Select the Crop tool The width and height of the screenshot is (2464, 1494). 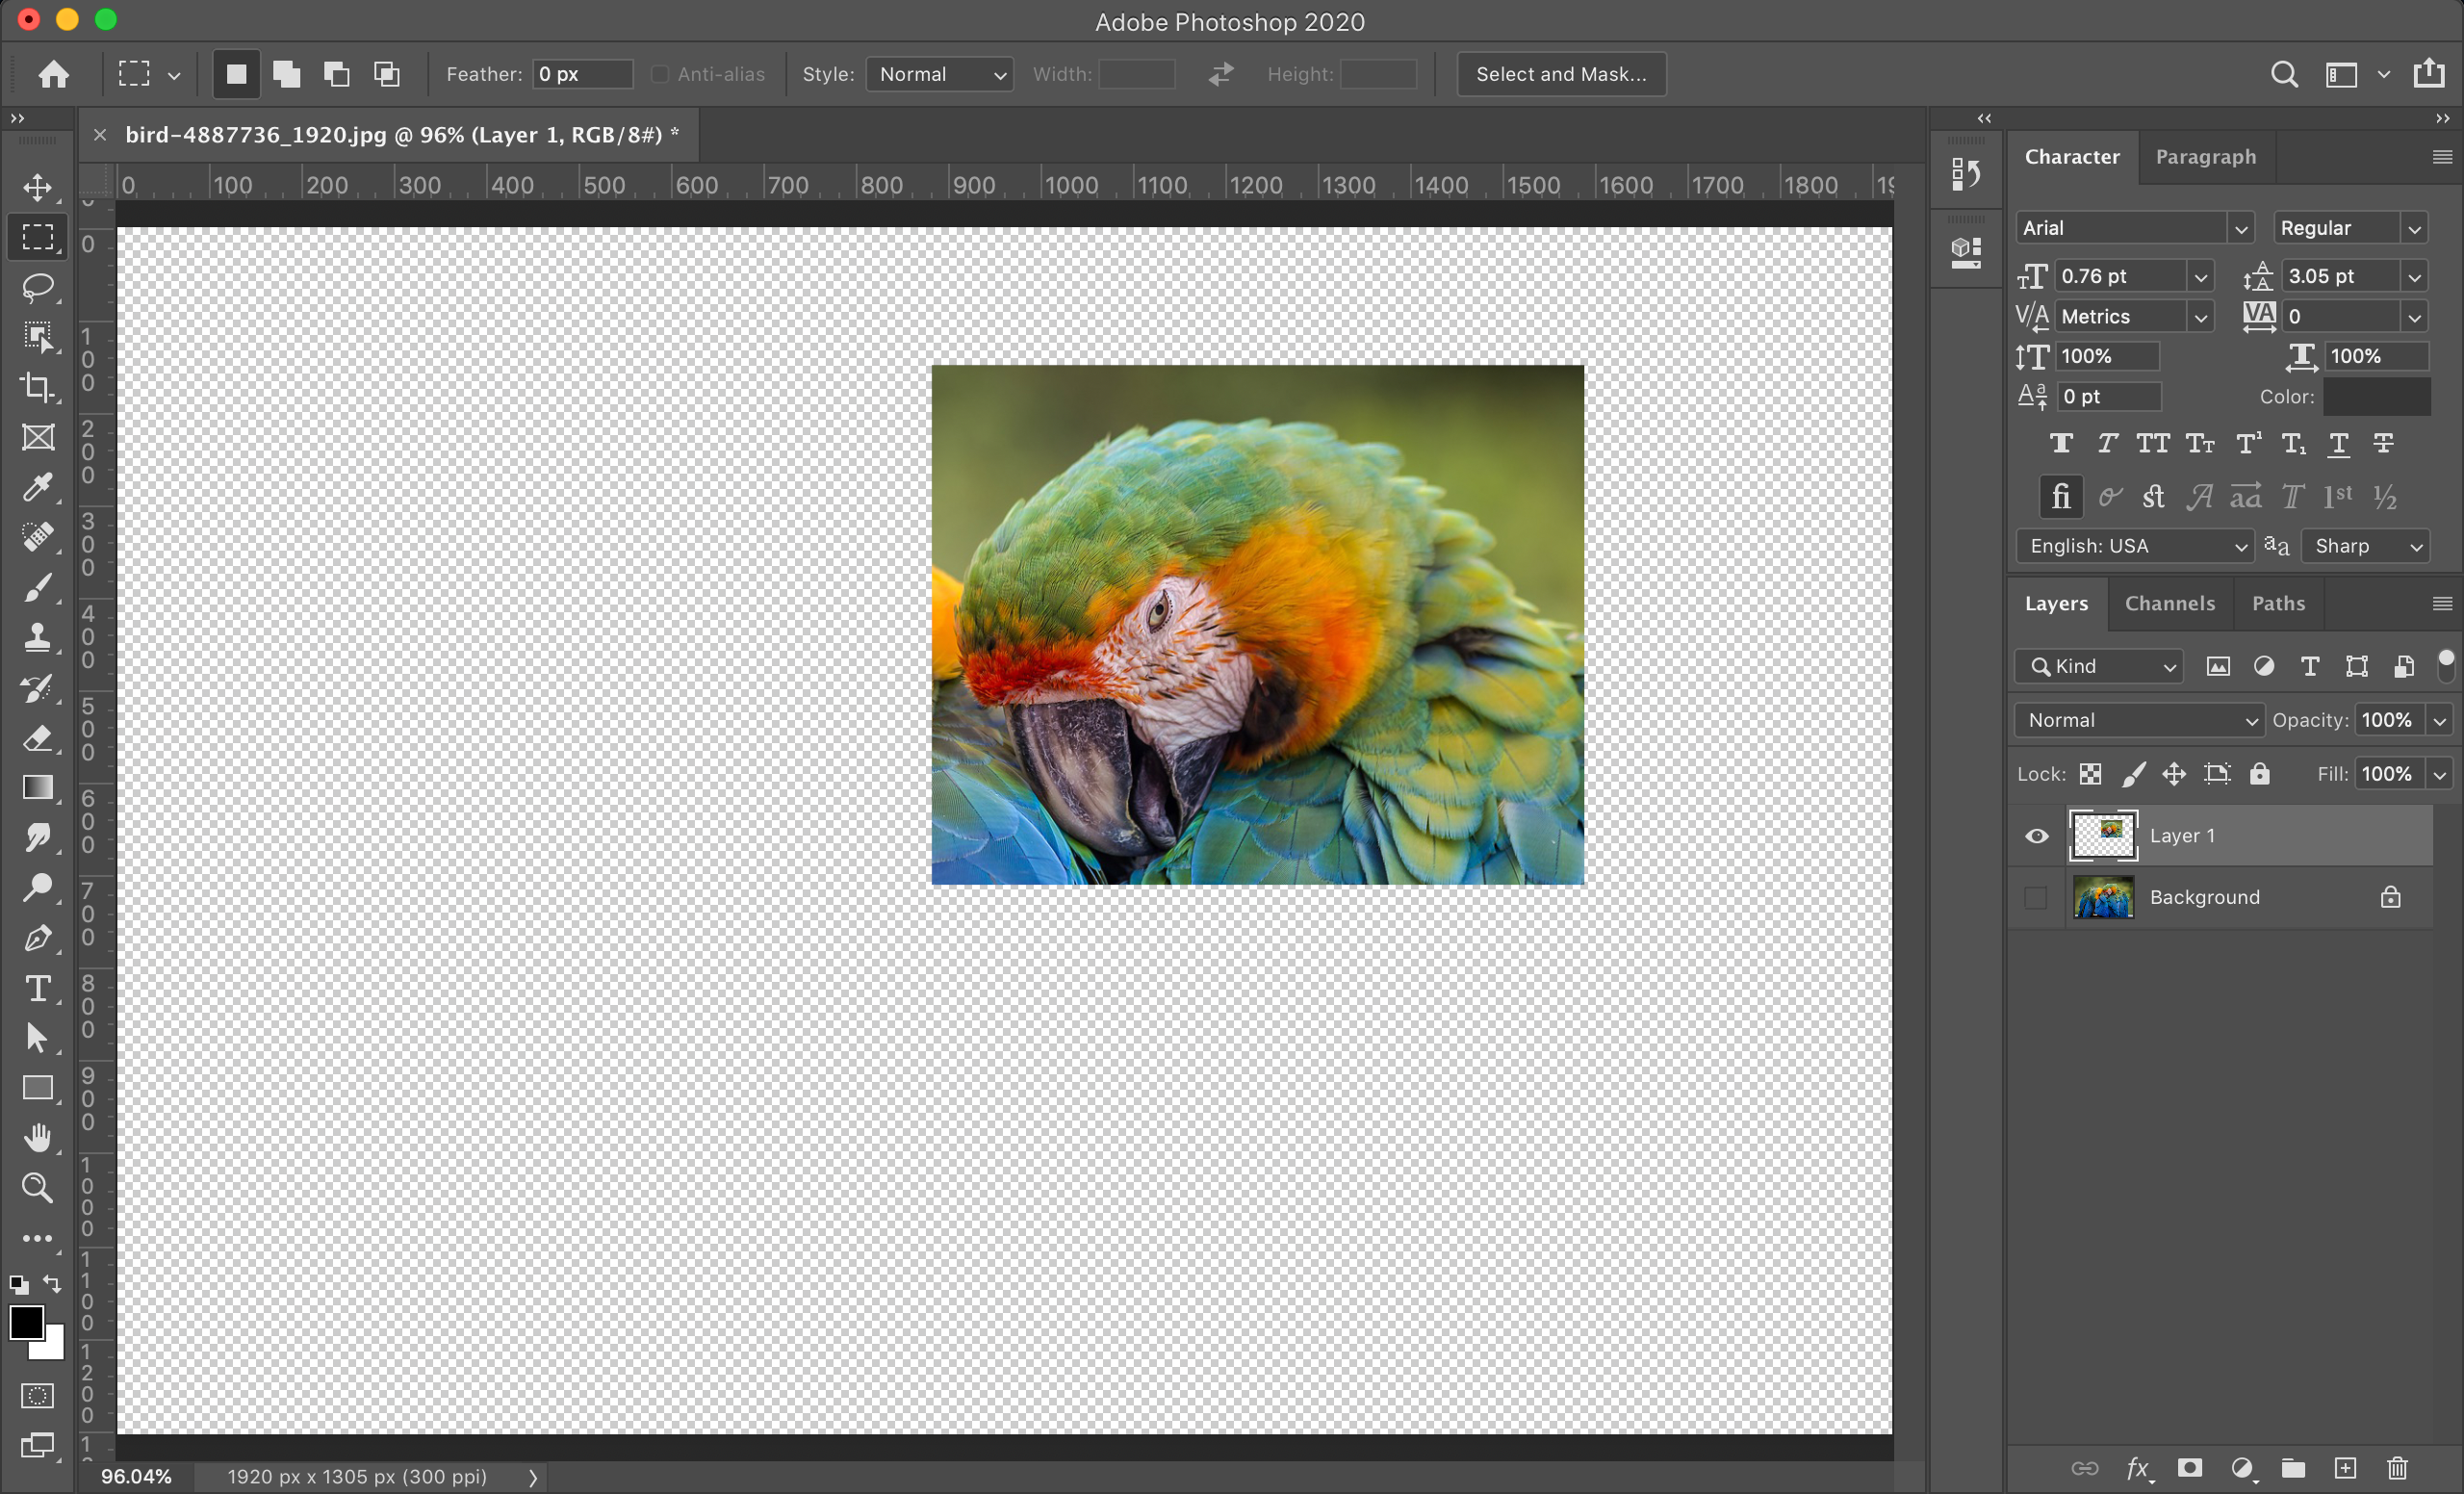38,387
